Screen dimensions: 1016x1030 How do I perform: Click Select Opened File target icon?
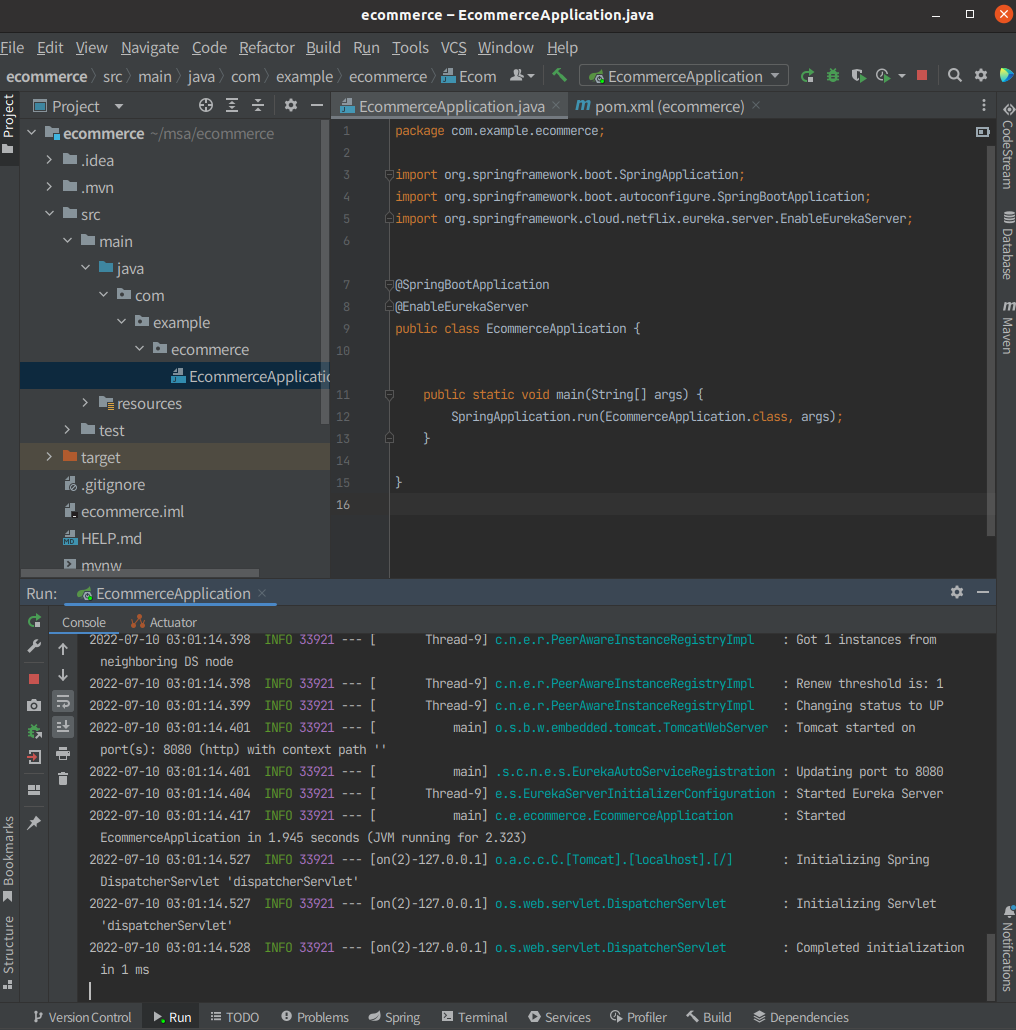[206, 106]
